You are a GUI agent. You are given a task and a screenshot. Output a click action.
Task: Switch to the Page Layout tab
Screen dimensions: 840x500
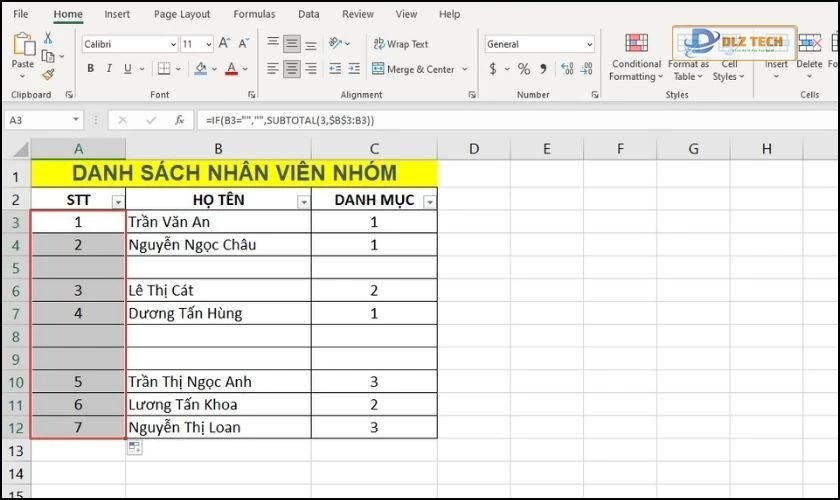182,14
